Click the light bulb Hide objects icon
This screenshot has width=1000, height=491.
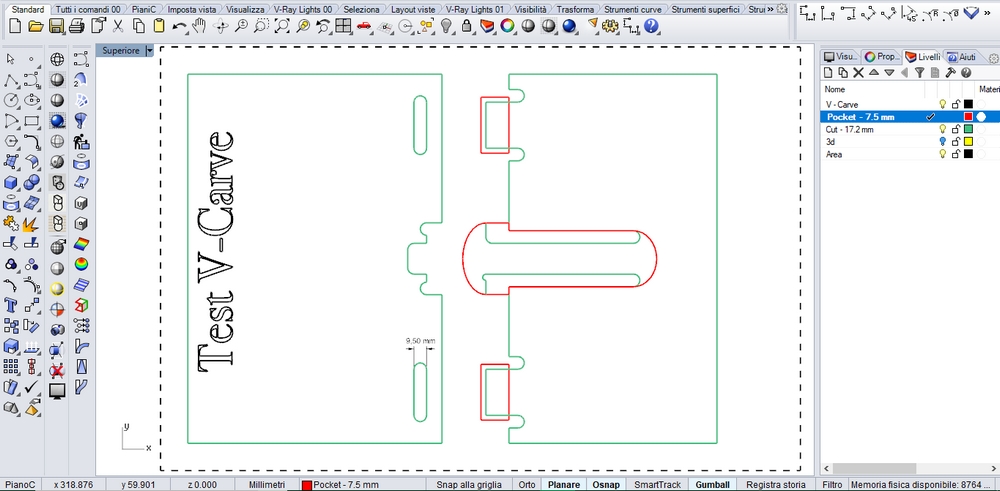(x=446, y=26)
